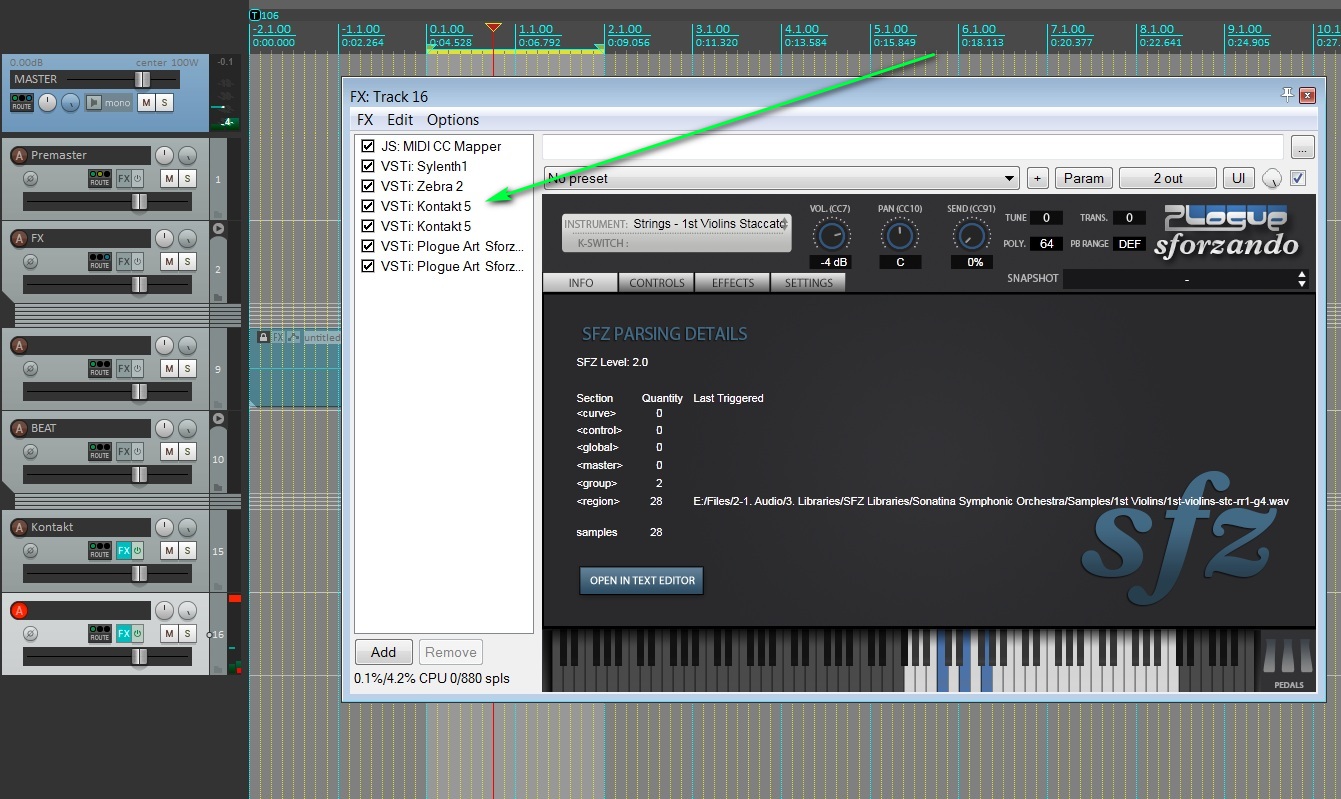Image resolution: width=1341 pixels, height=799 pixels.
Task: Open the ROUTE button on track 16
Action: (x=99, y=634)
